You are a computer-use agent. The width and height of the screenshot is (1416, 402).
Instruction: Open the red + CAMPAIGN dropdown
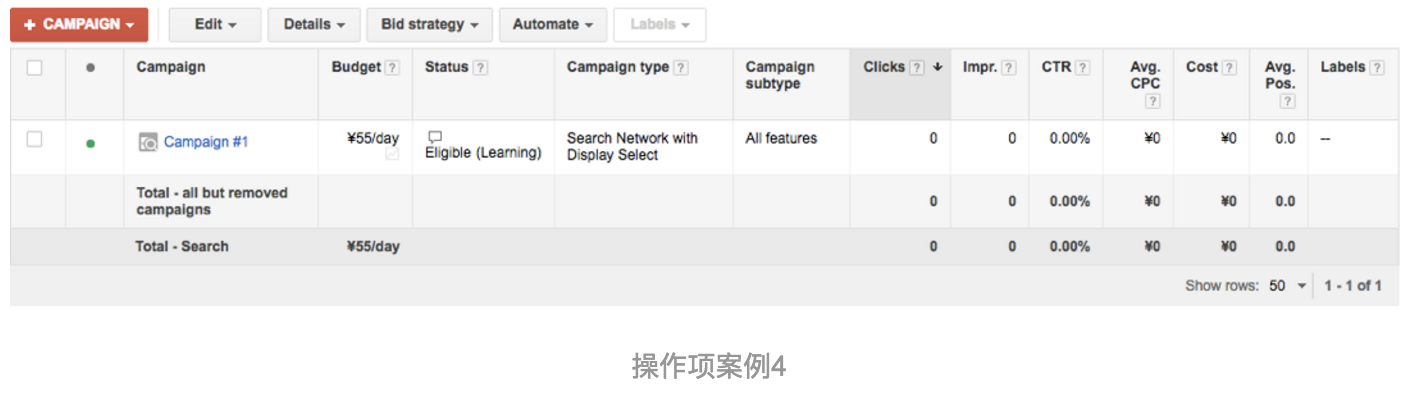click(x=79, y=25)
